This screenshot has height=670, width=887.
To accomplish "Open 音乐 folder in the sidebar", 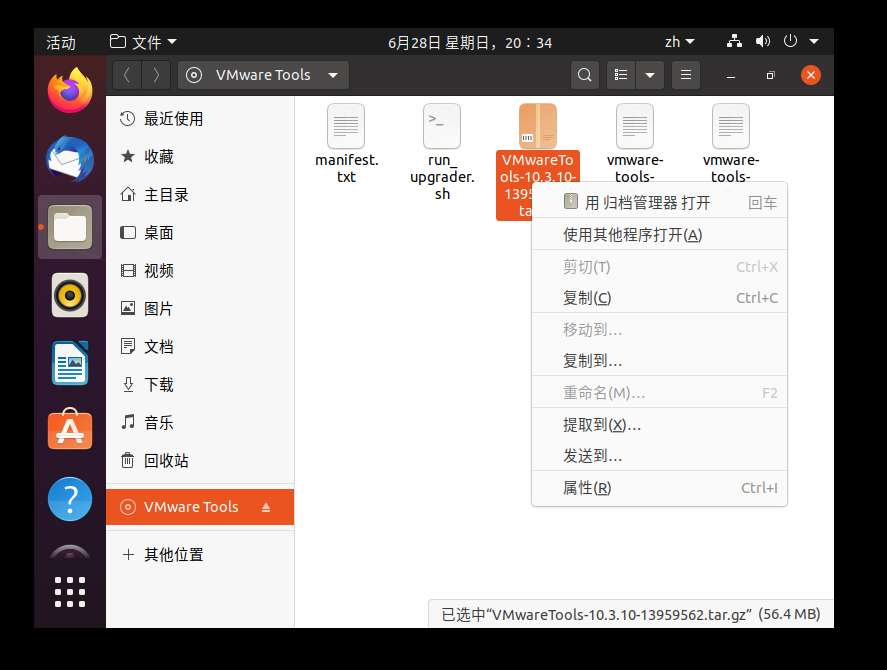I will pyautogui.click(x=200, y=422).
